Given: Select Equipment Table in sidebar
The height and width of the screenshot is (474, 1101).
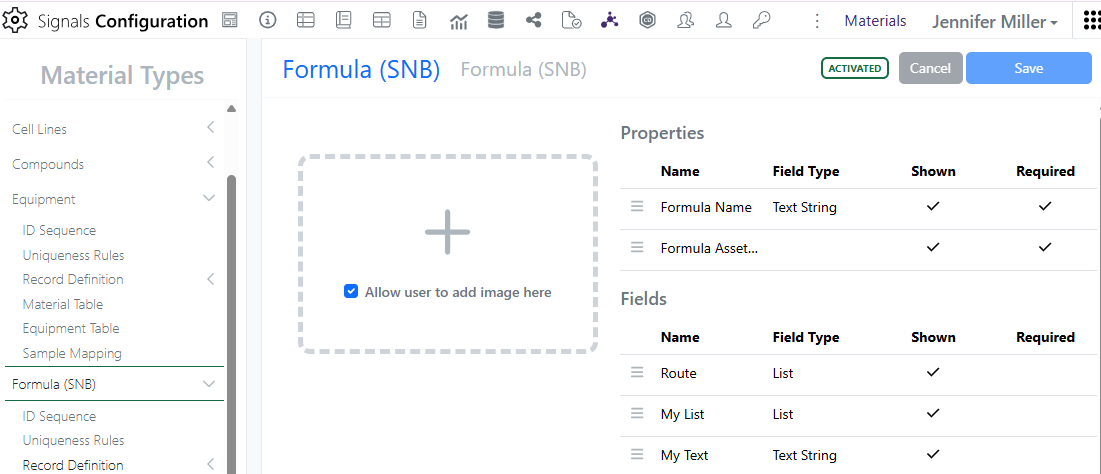Looking at the screenshot, I should (71, 328).
